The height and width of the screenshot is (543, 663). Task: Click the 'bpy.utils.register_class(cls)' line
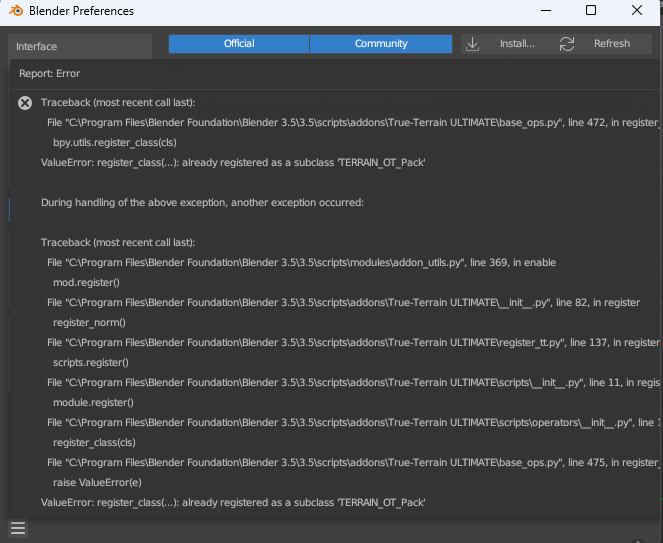click(115, 143)
